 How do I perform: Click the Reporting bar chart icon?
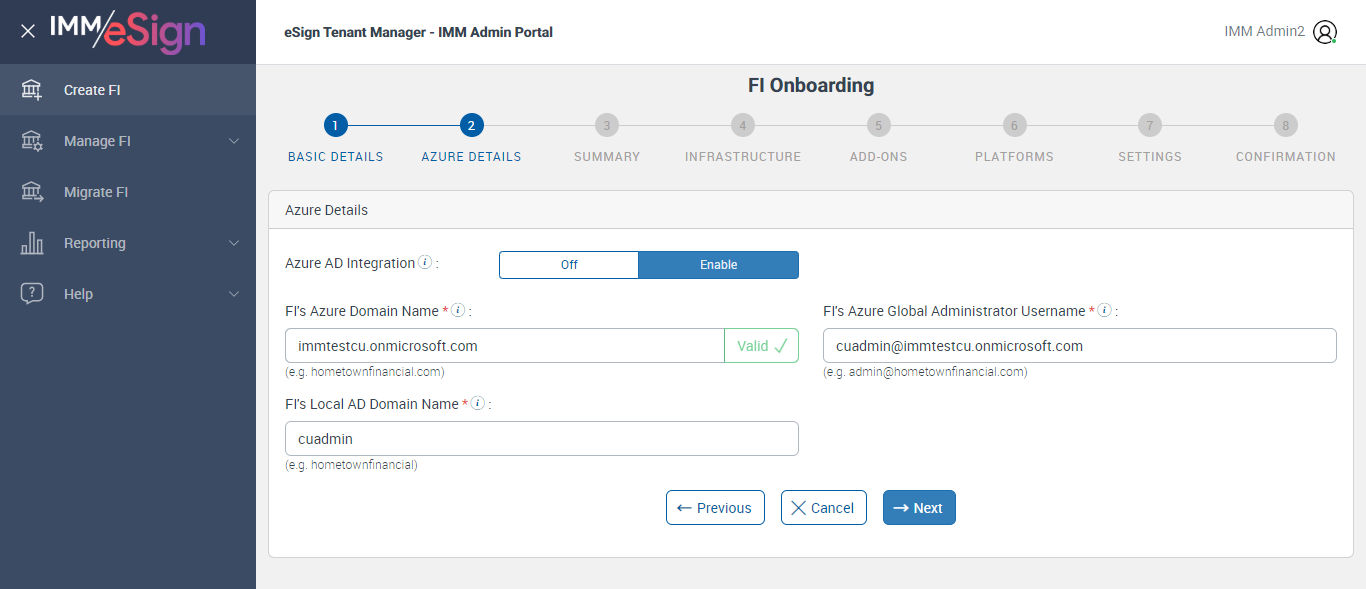coord(32,243)
